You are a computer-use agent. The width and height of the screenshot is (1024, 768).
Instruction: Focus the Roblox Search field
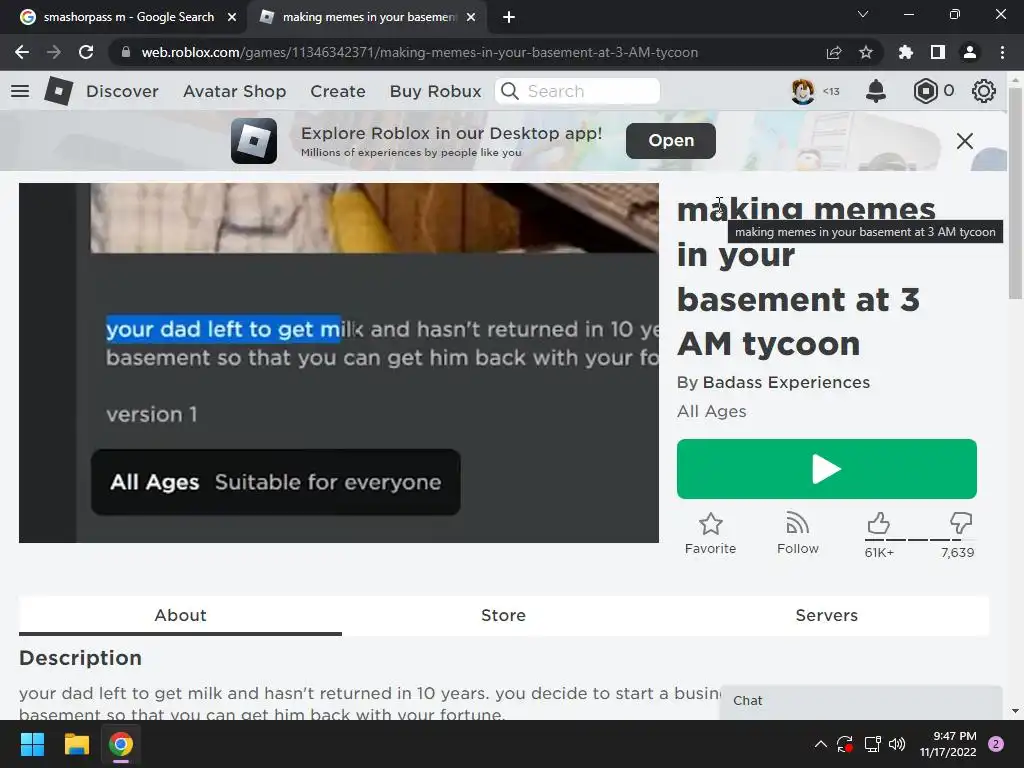(x=577, y=91)
